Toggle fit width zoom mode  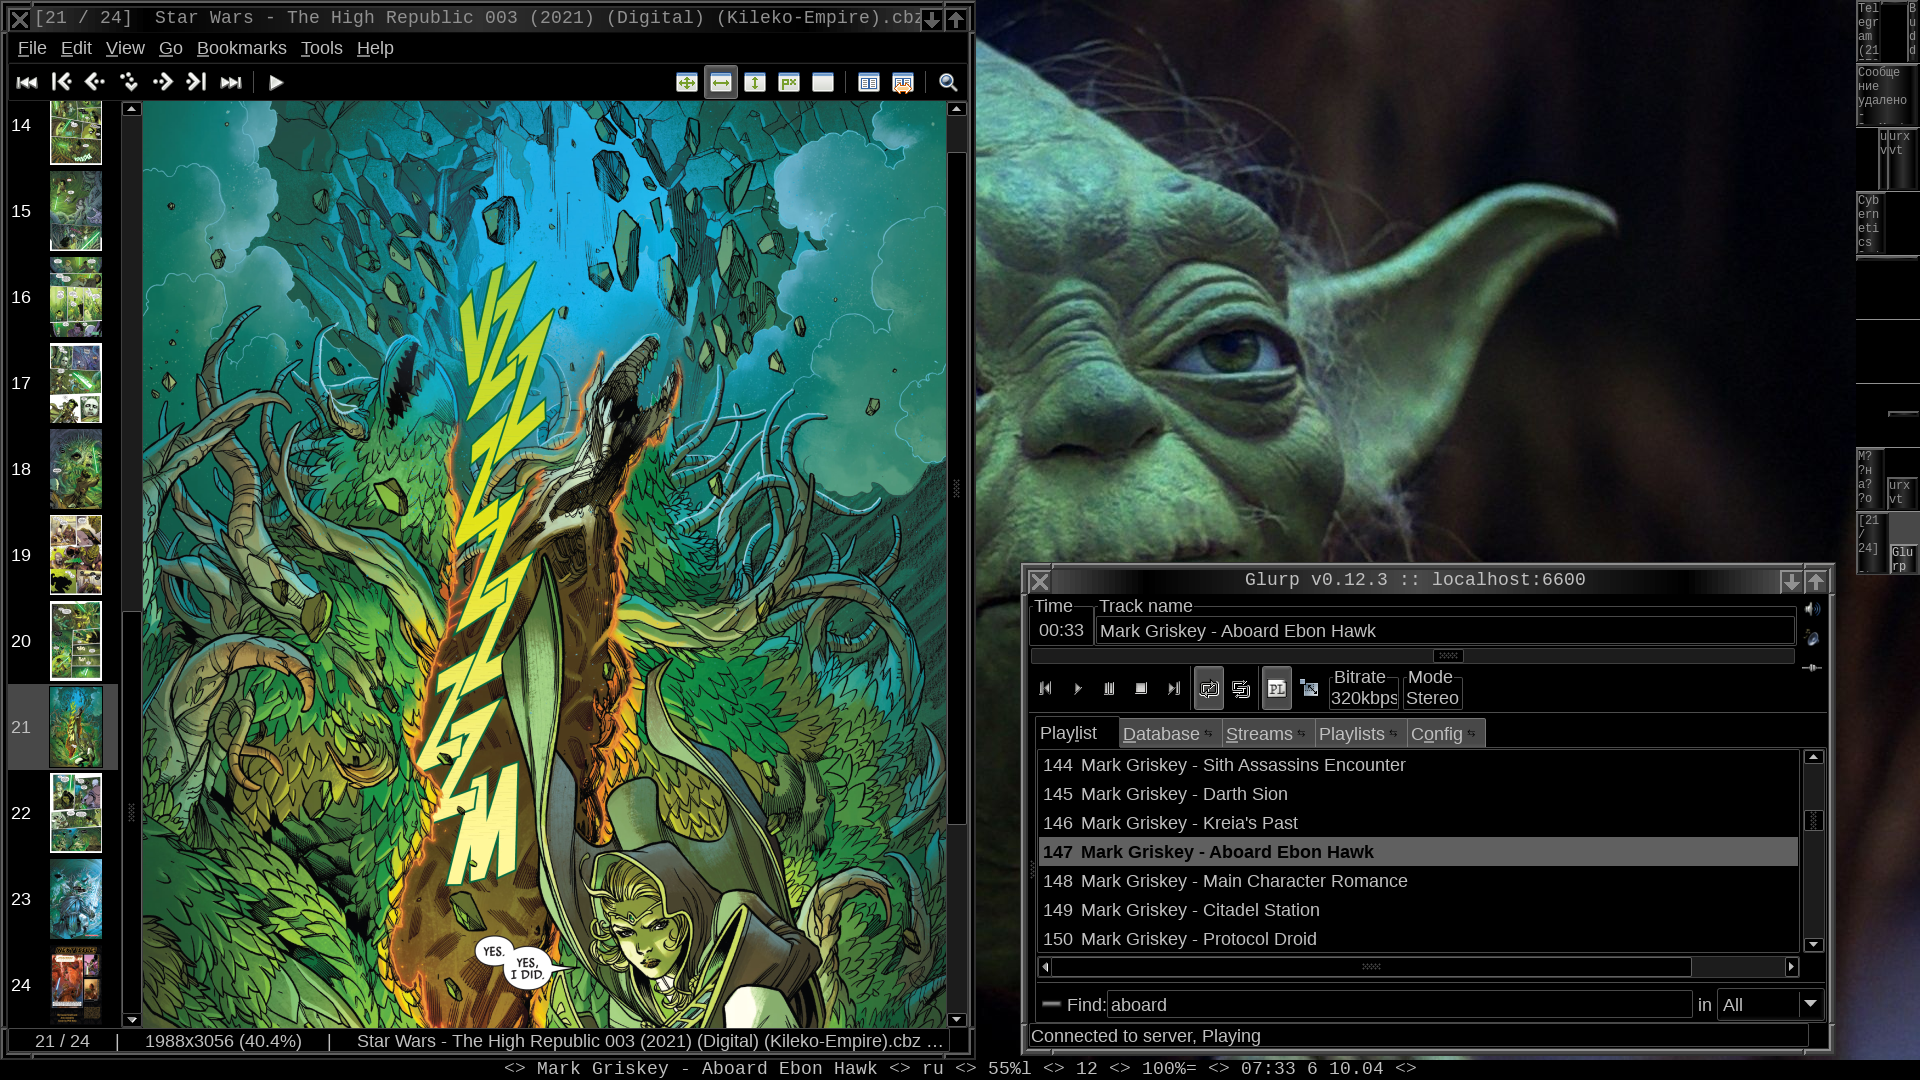tap(721, 83)
